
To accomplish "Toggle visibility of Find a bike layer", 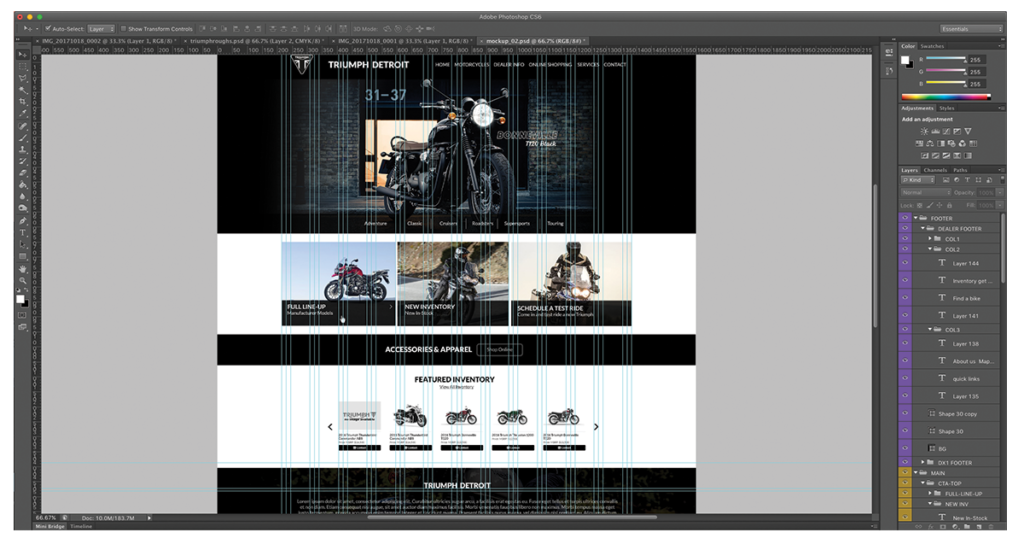I will (905, 298).
